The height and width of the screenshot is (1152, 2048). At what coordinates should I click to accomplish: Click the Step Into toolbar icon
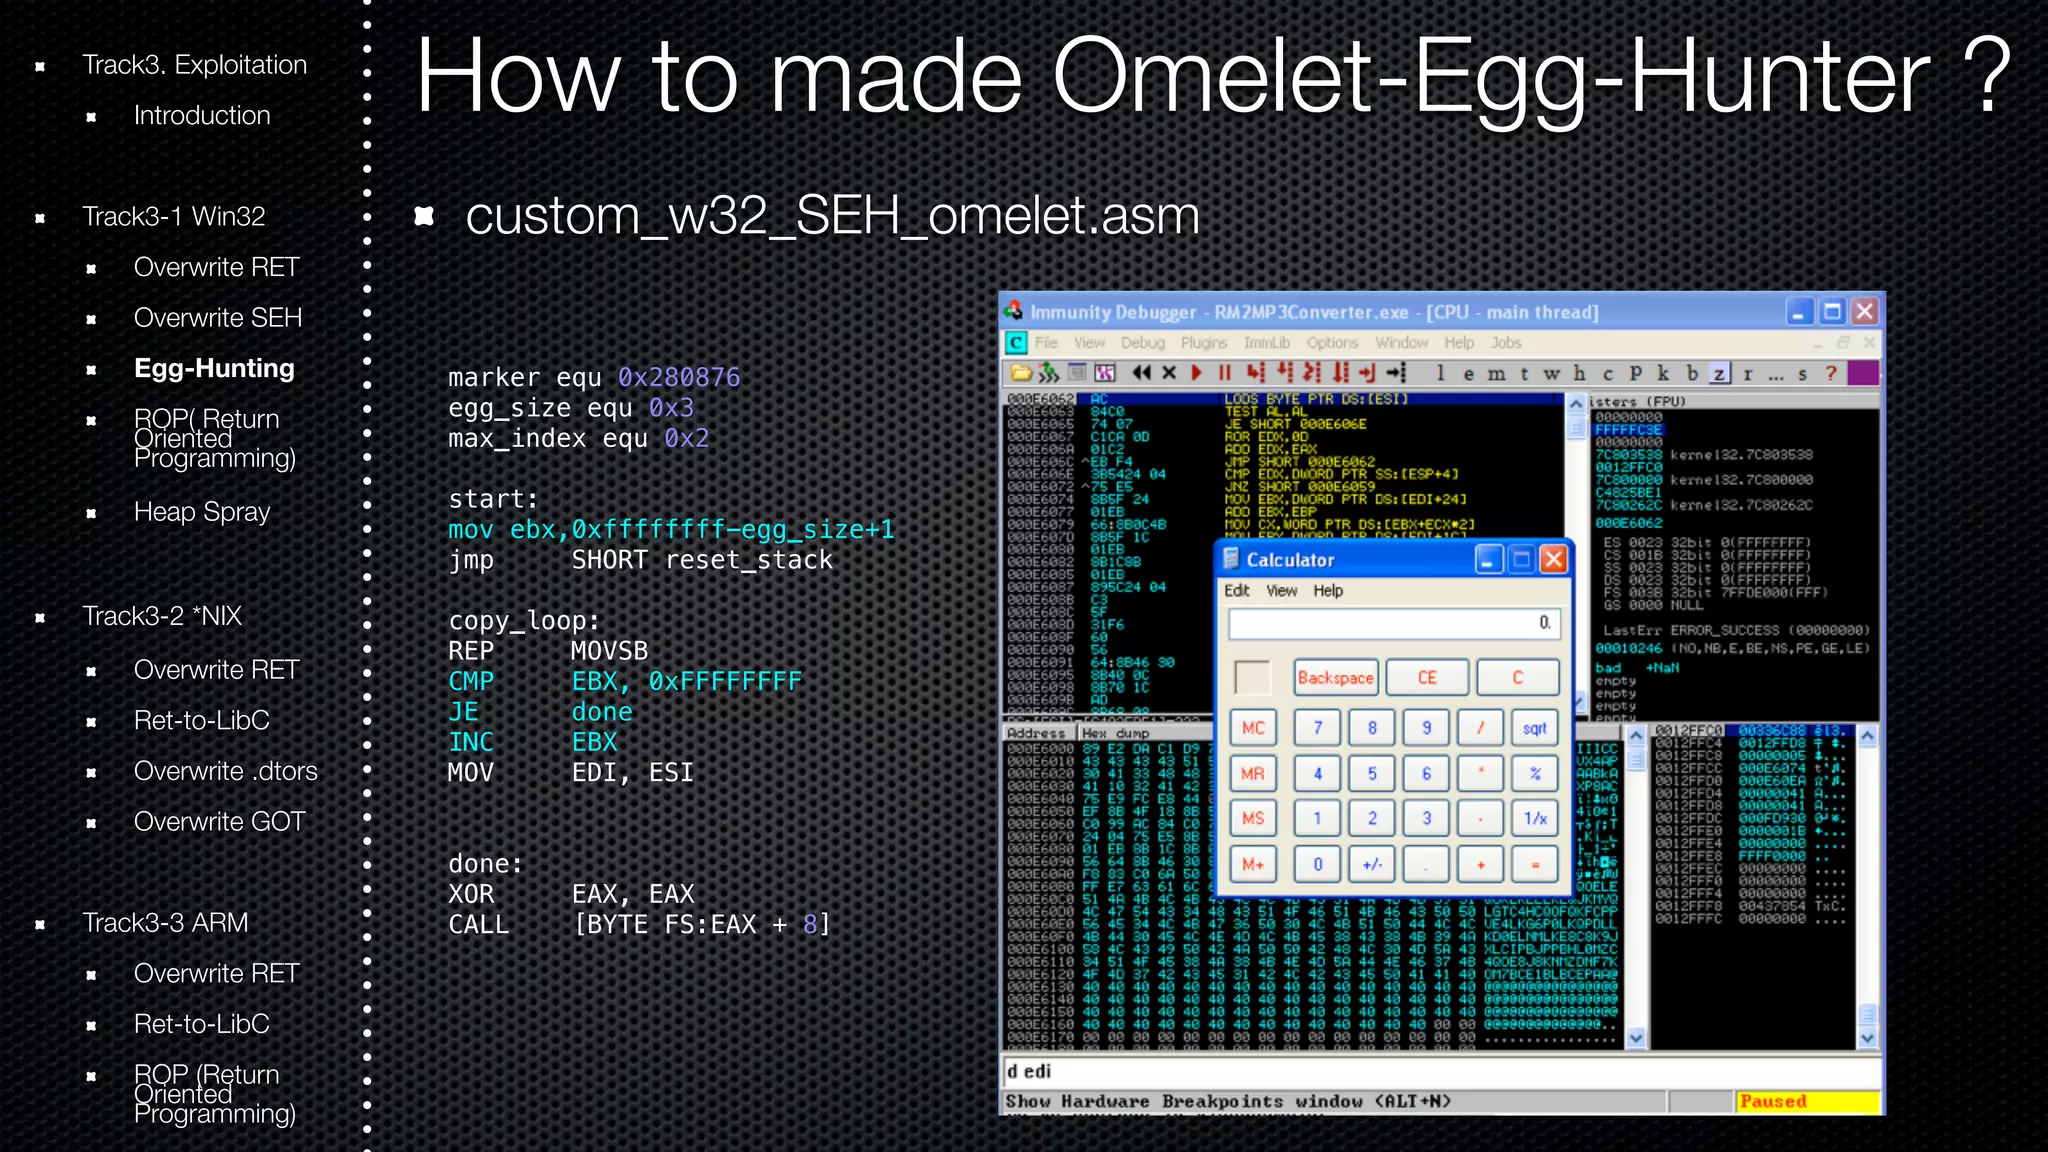pos(1255,373)
